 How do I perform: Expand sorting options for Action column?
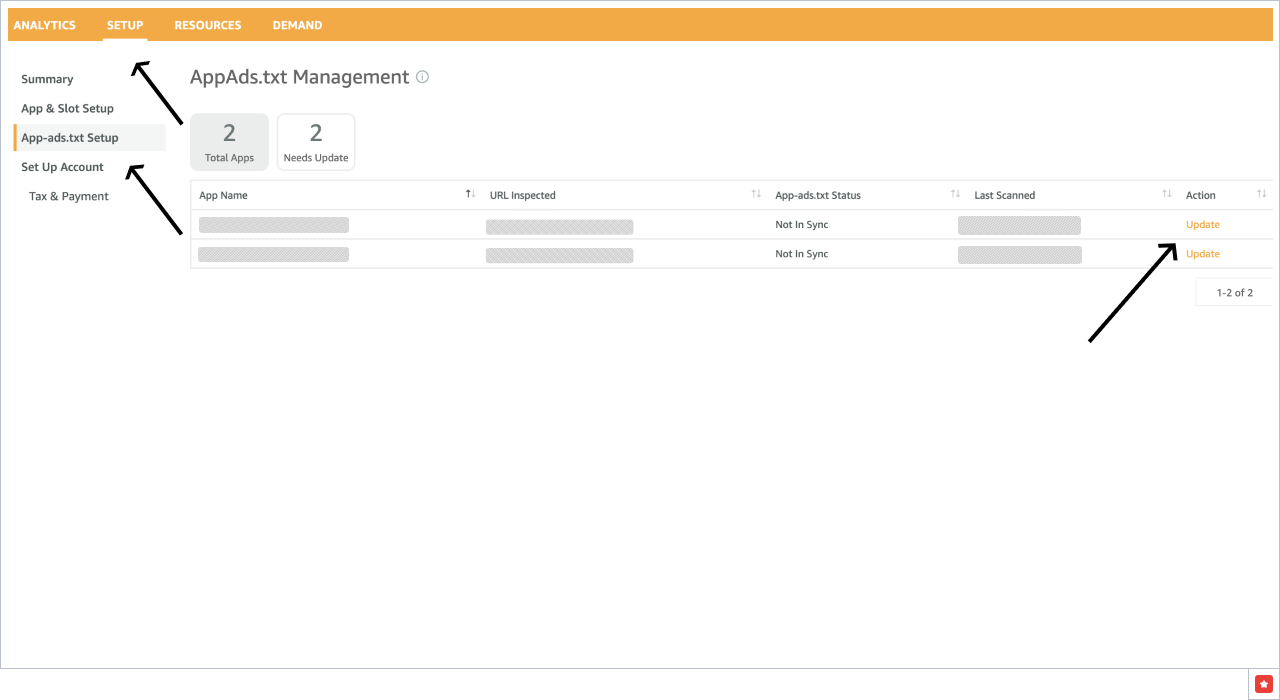(1261, 194)
